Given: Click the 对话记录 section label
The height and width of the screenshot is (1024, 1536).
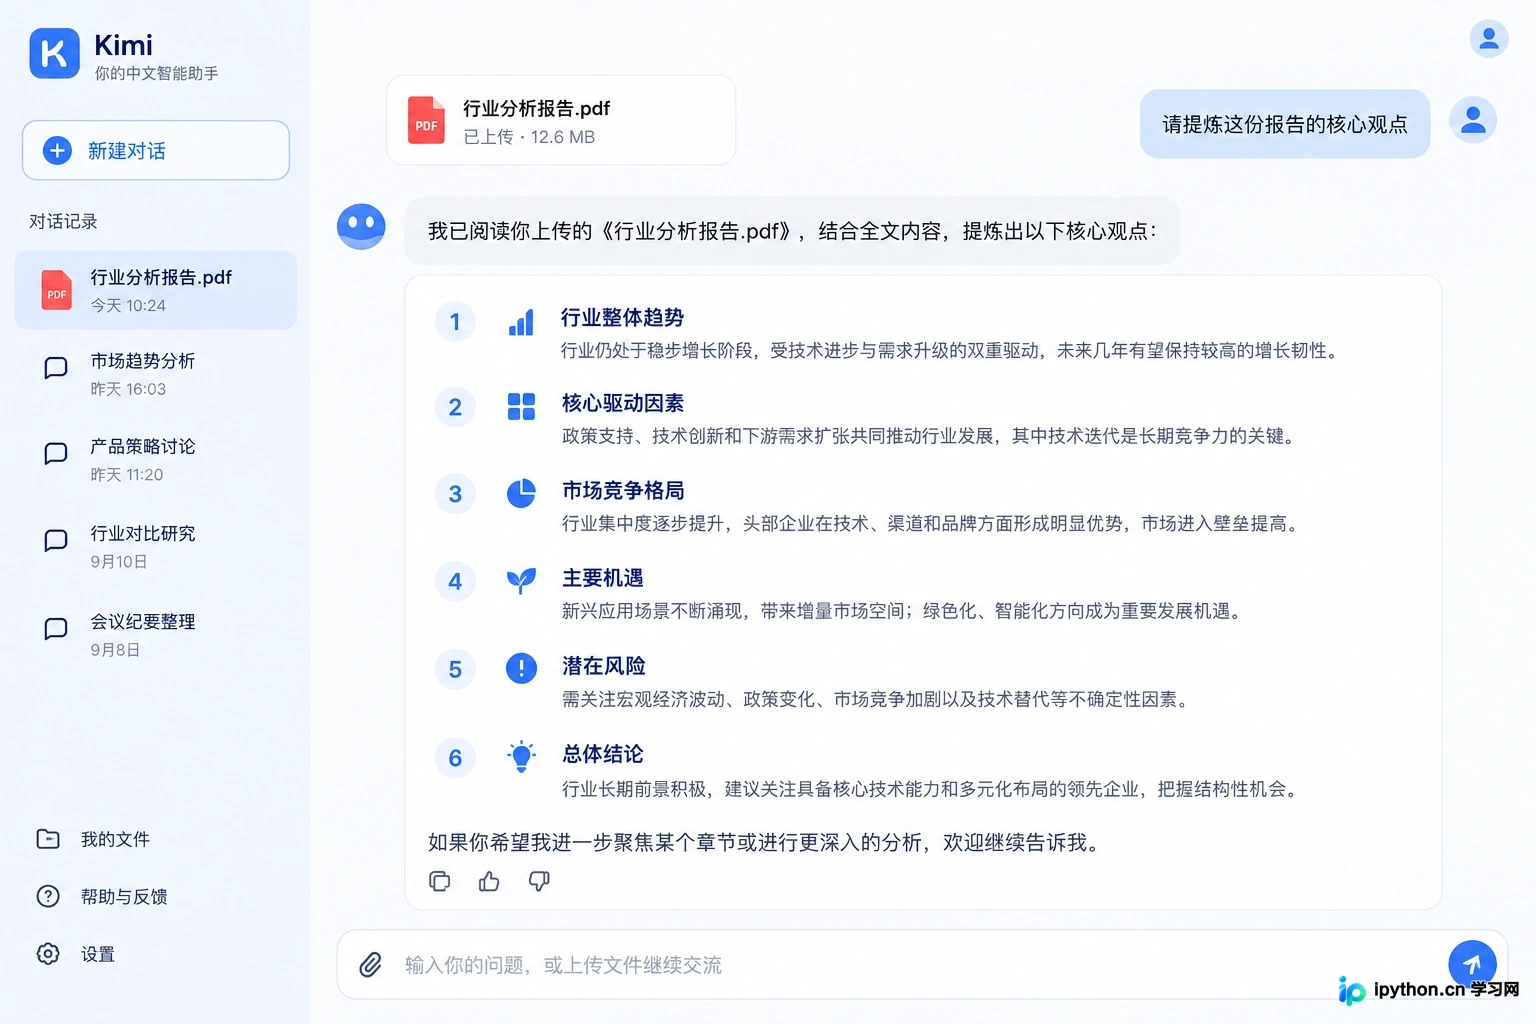Looking at the screenshot, I should click(63, 221).
